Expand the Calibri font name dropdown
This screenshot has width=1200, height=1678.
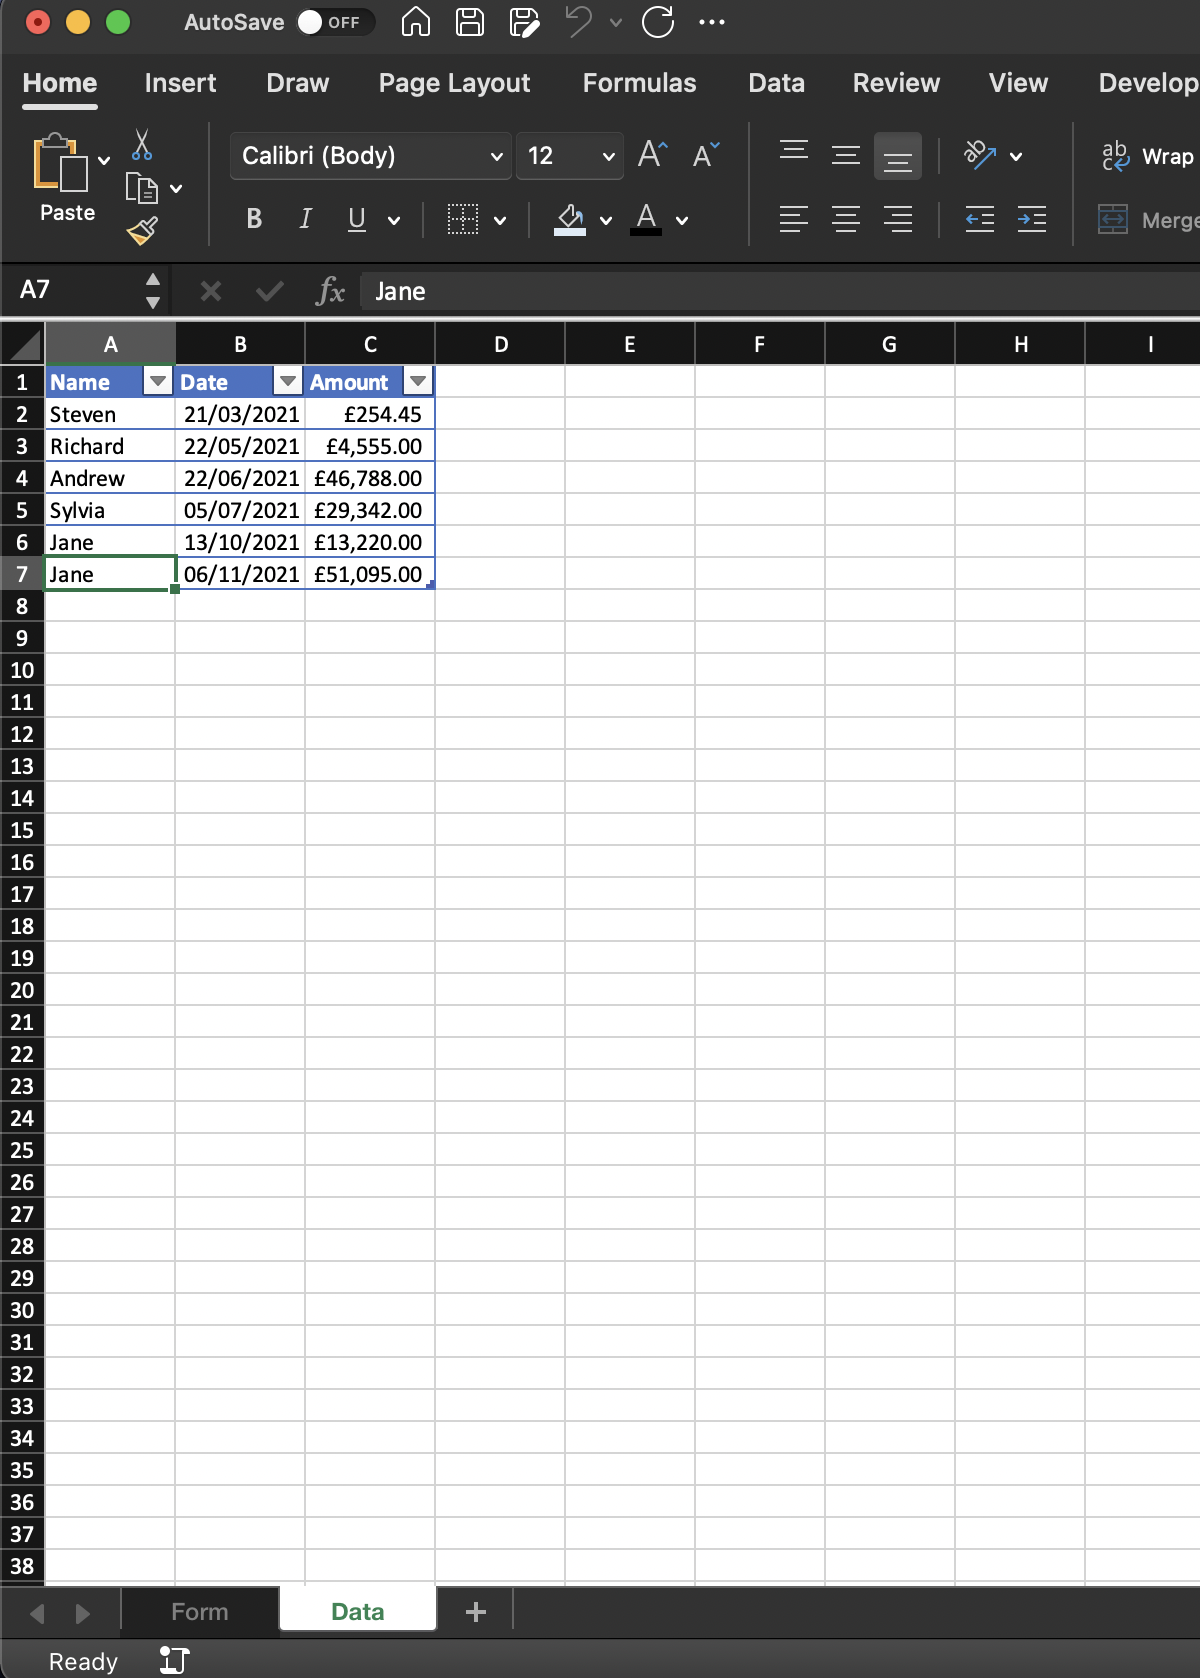[496, 156]
